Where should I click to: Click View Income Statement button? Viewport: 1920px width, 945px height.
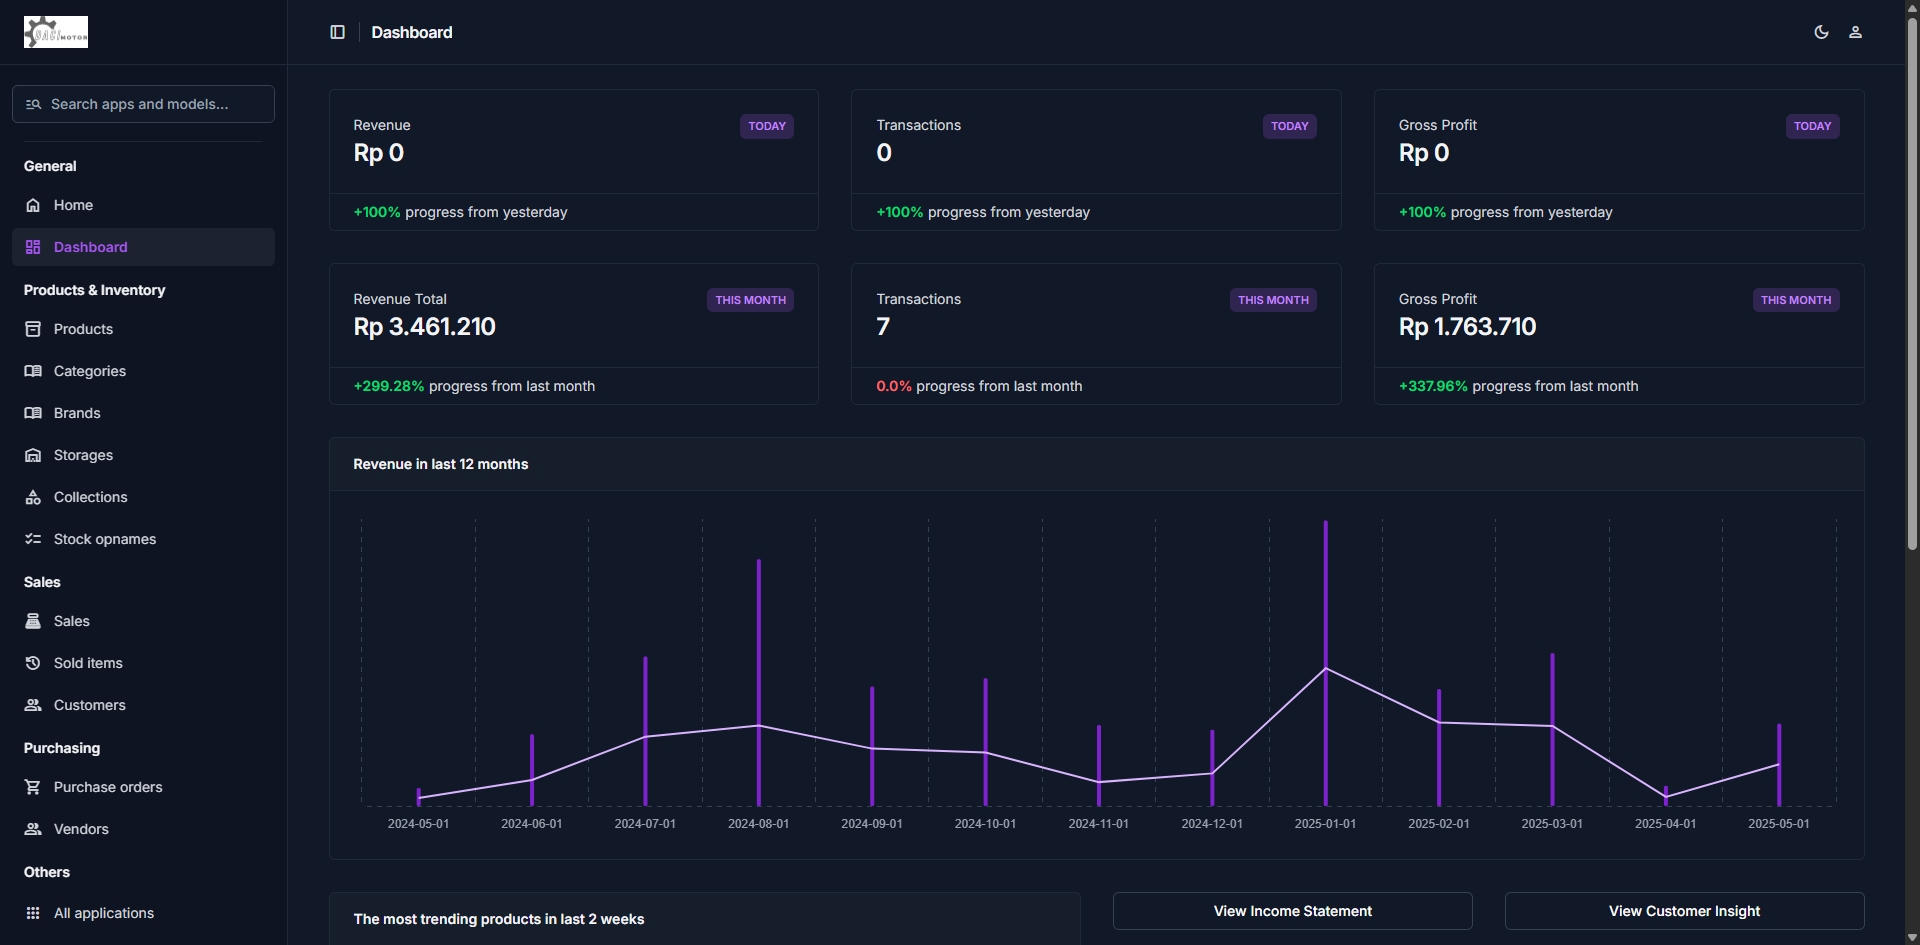tap(1292, 911)
